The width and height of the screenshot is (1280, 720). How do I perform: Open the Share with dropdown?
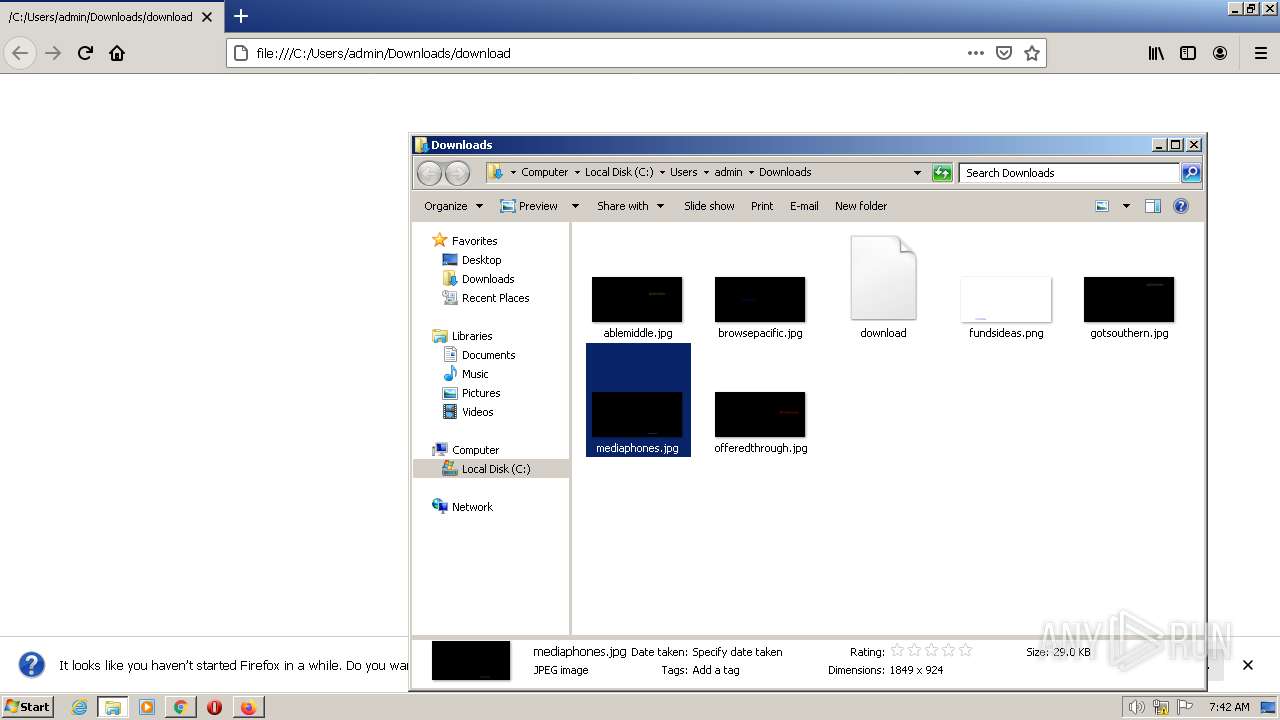631,206
